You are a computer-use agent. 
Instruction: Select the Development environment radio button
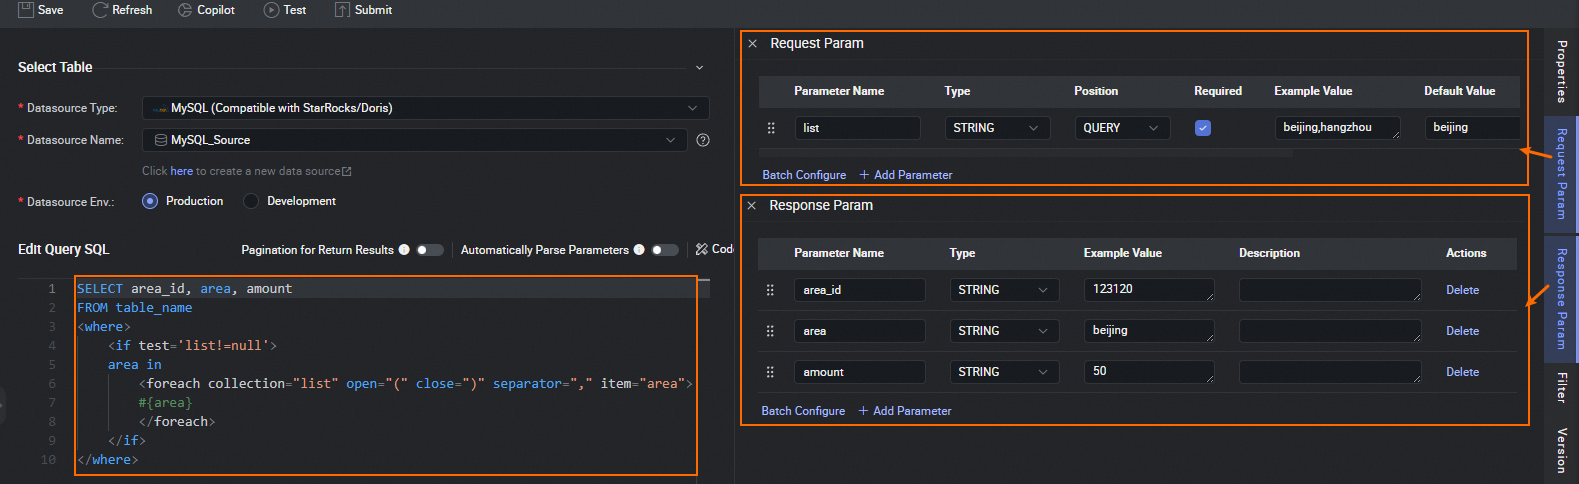click(x=251, y=201)
